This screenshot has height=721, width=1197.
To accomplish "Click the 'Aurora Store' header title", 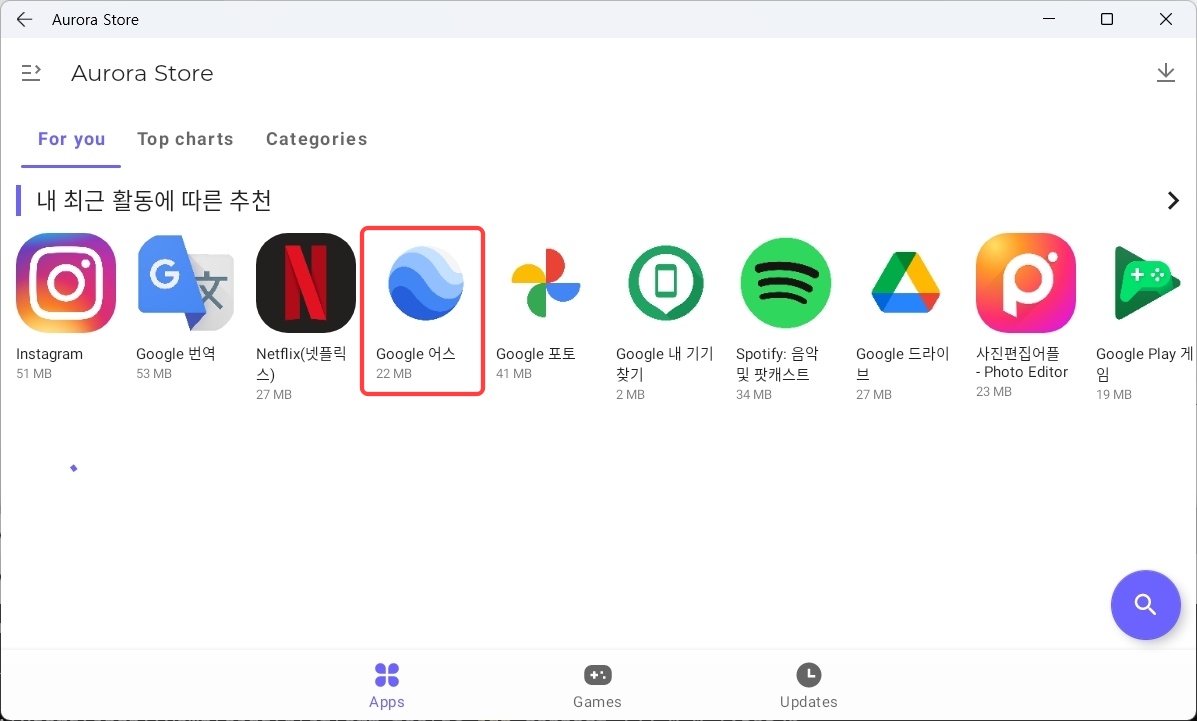I will coord(142,73).
